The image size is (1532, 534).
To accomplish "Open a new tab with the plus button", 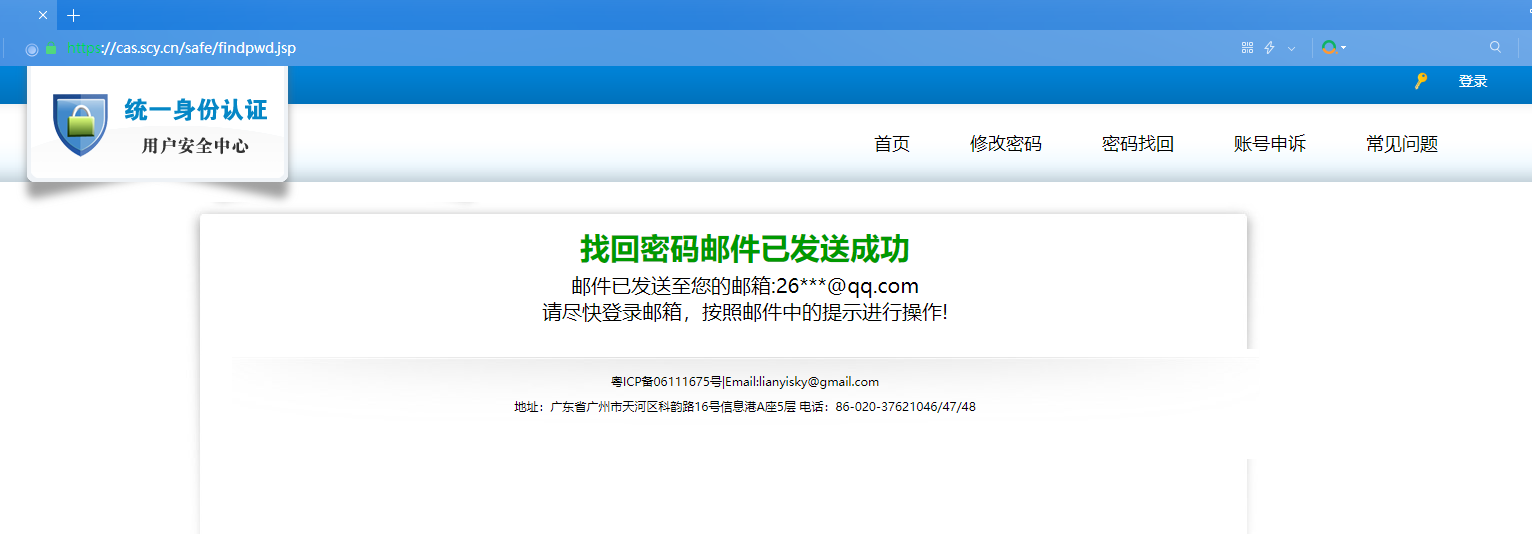I will tap(73, 15).
